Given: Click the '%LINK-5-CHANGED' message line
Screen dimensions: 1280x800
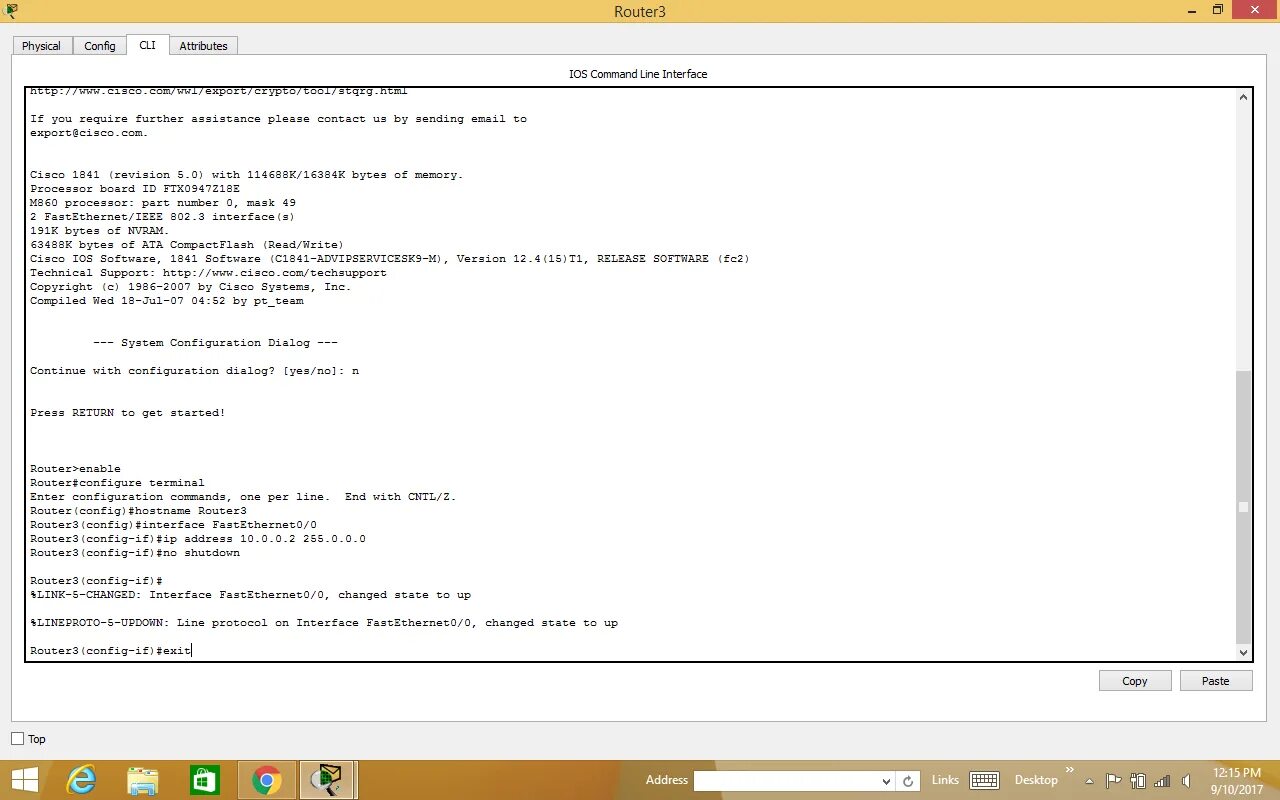Looking at the screenshot, I should click(250, 595).
